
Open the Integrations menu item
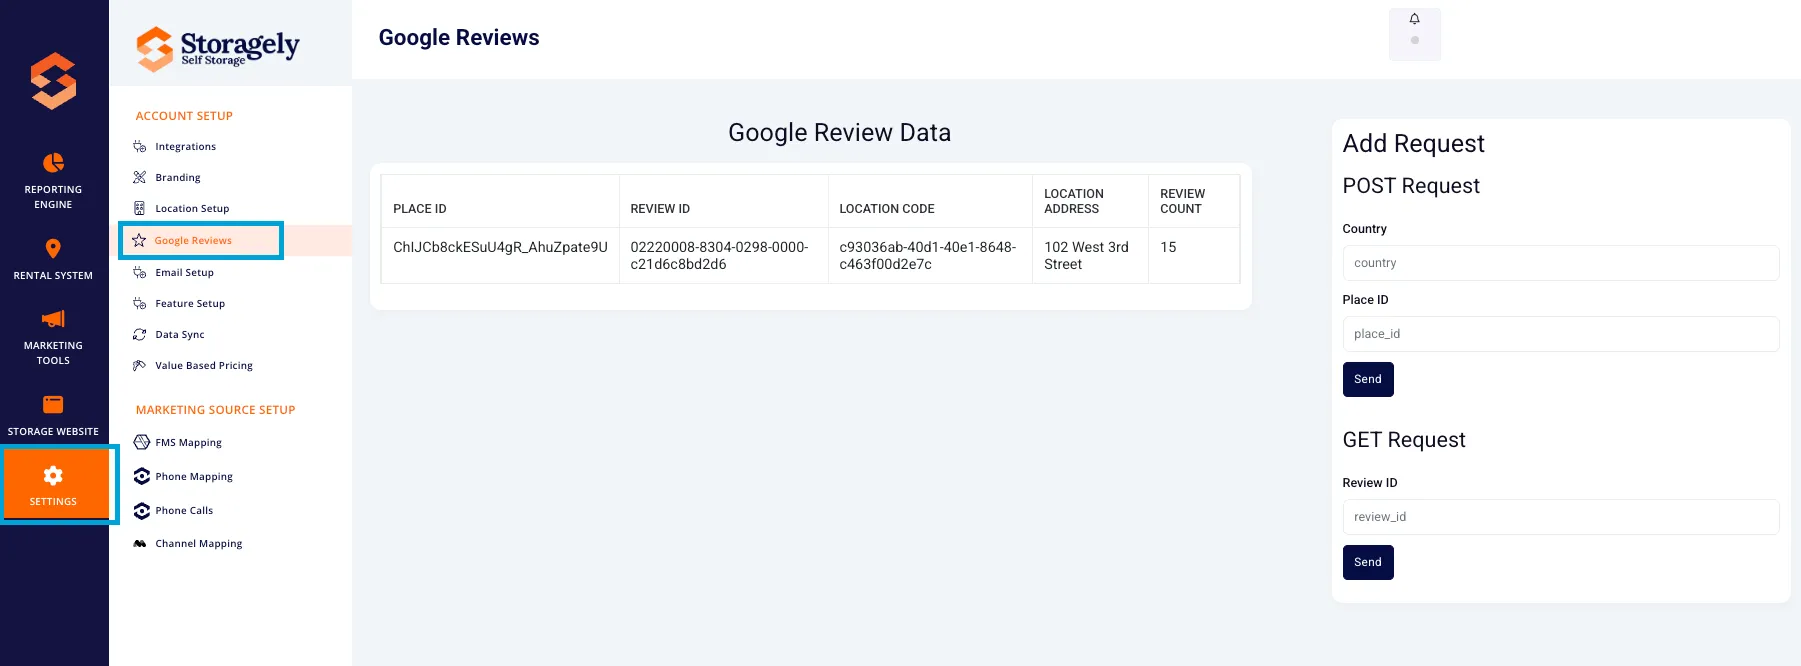[x=185, y=147]
